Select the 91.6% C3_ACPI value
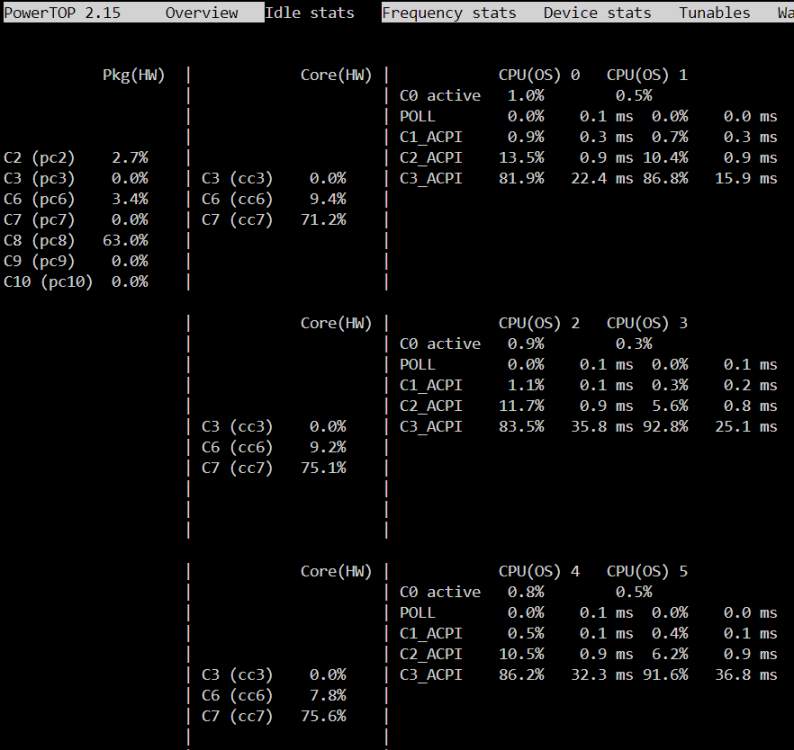 [x=665, y=675]
